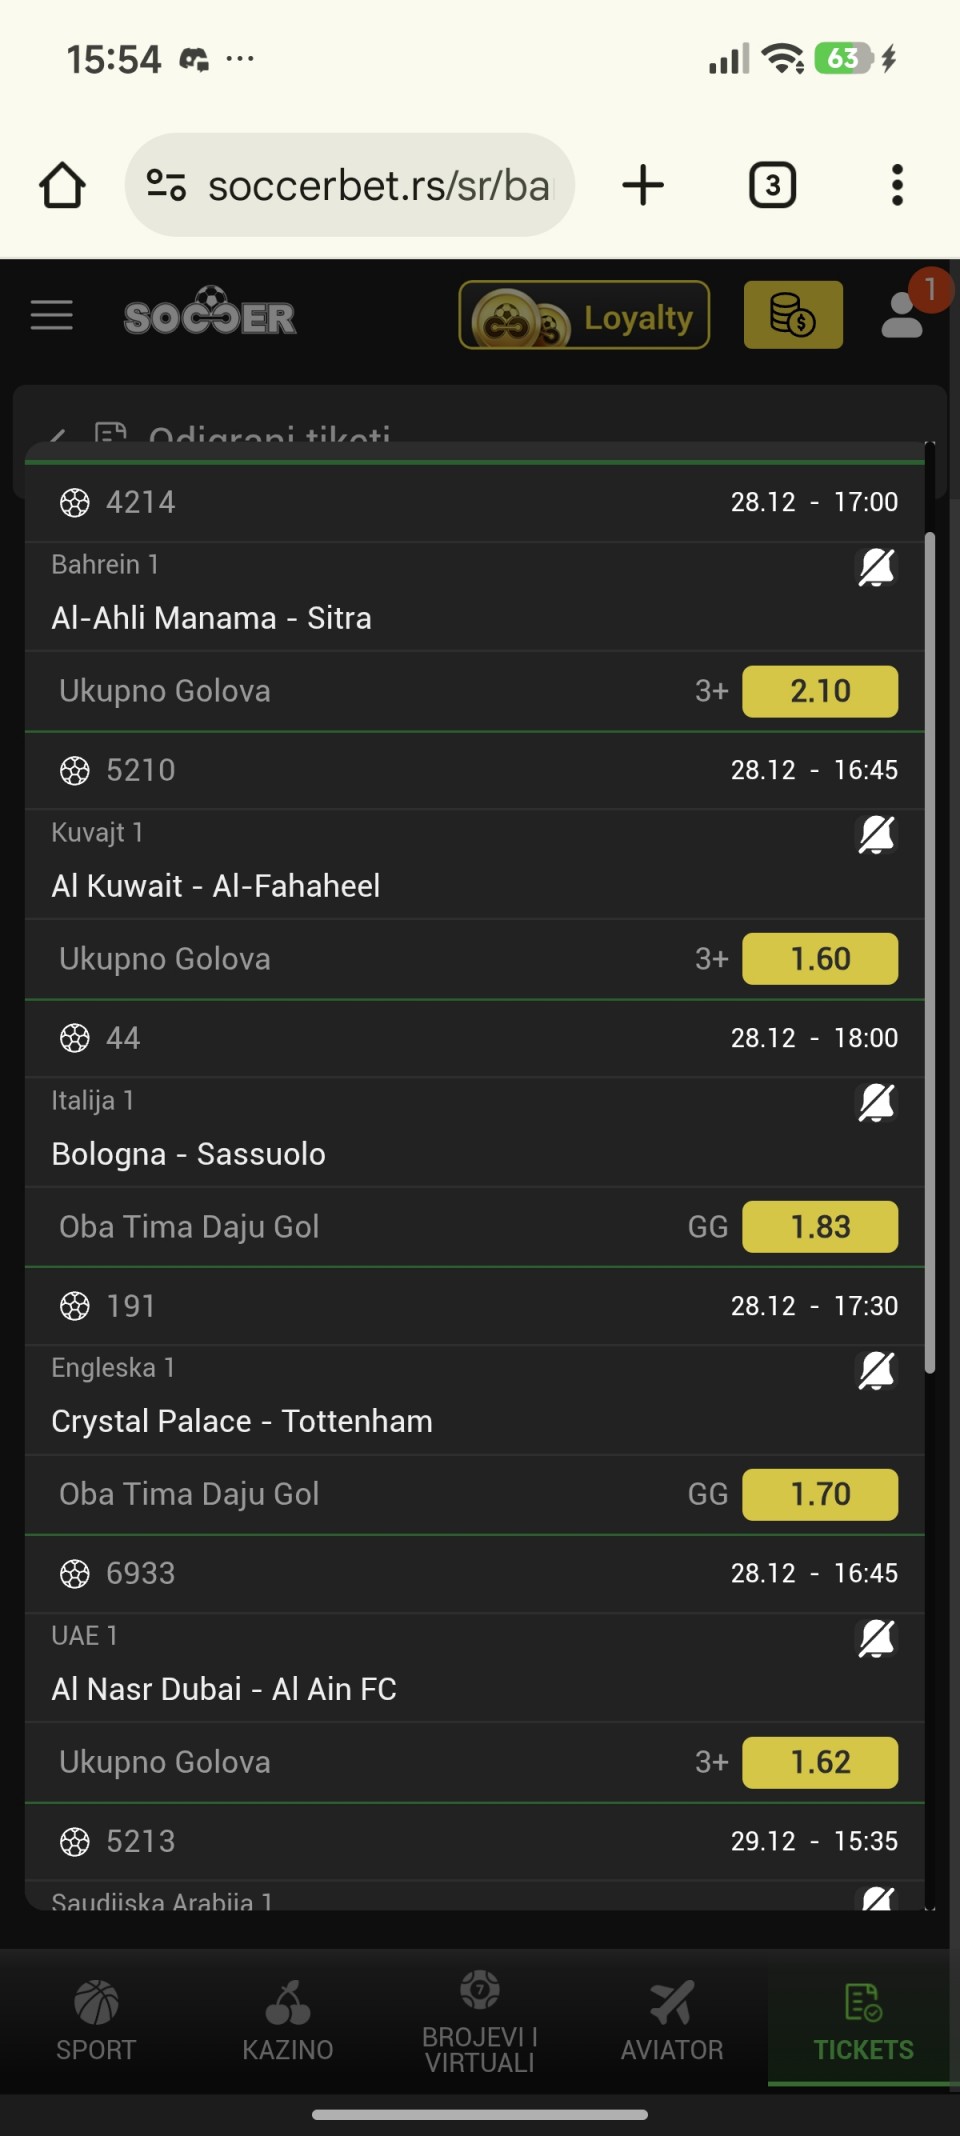Screen dimensions: 960x2136
Task: Open the browser three-dot menu
Action: [897, 186]
